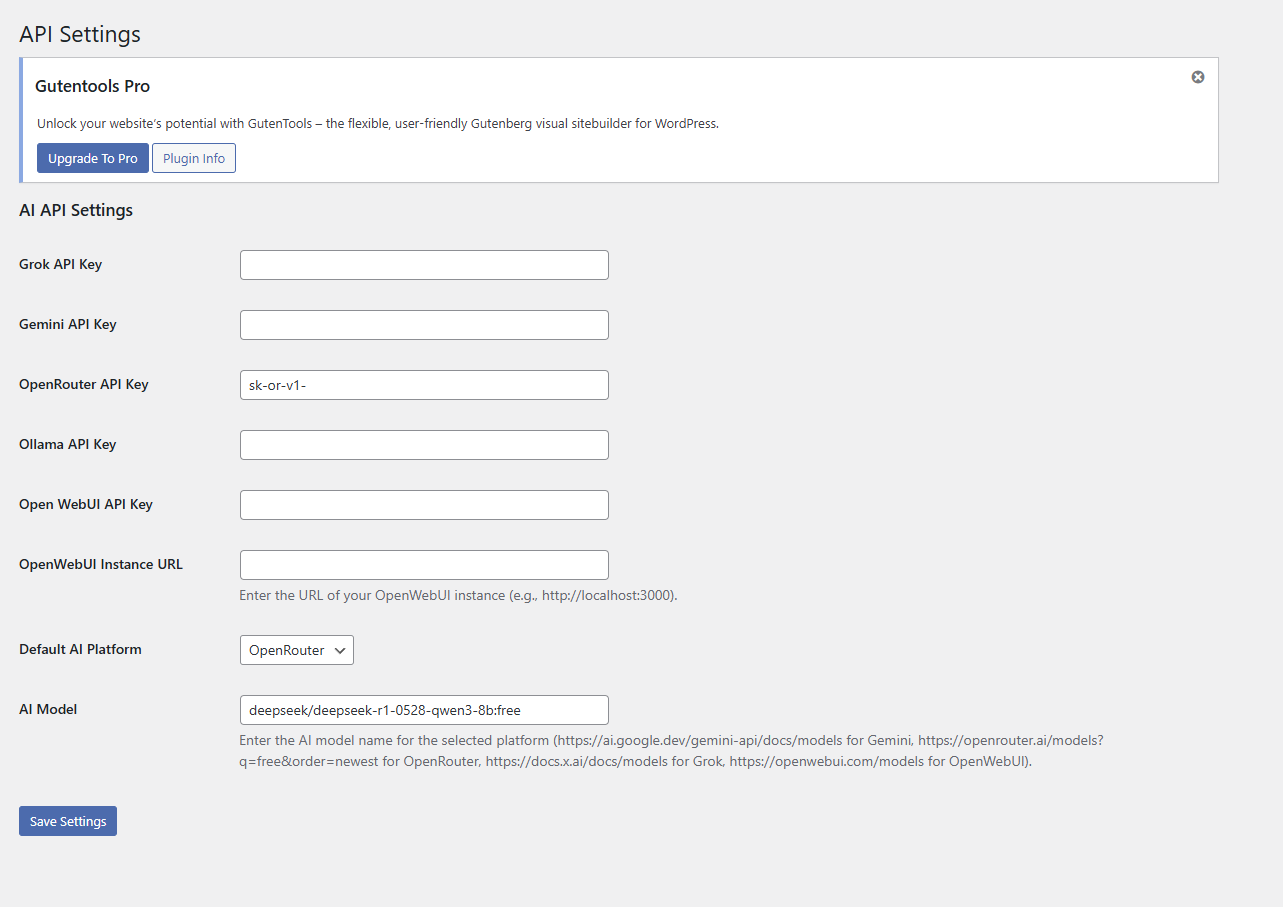Click the Upgrade To Pro button

(93, 158)
